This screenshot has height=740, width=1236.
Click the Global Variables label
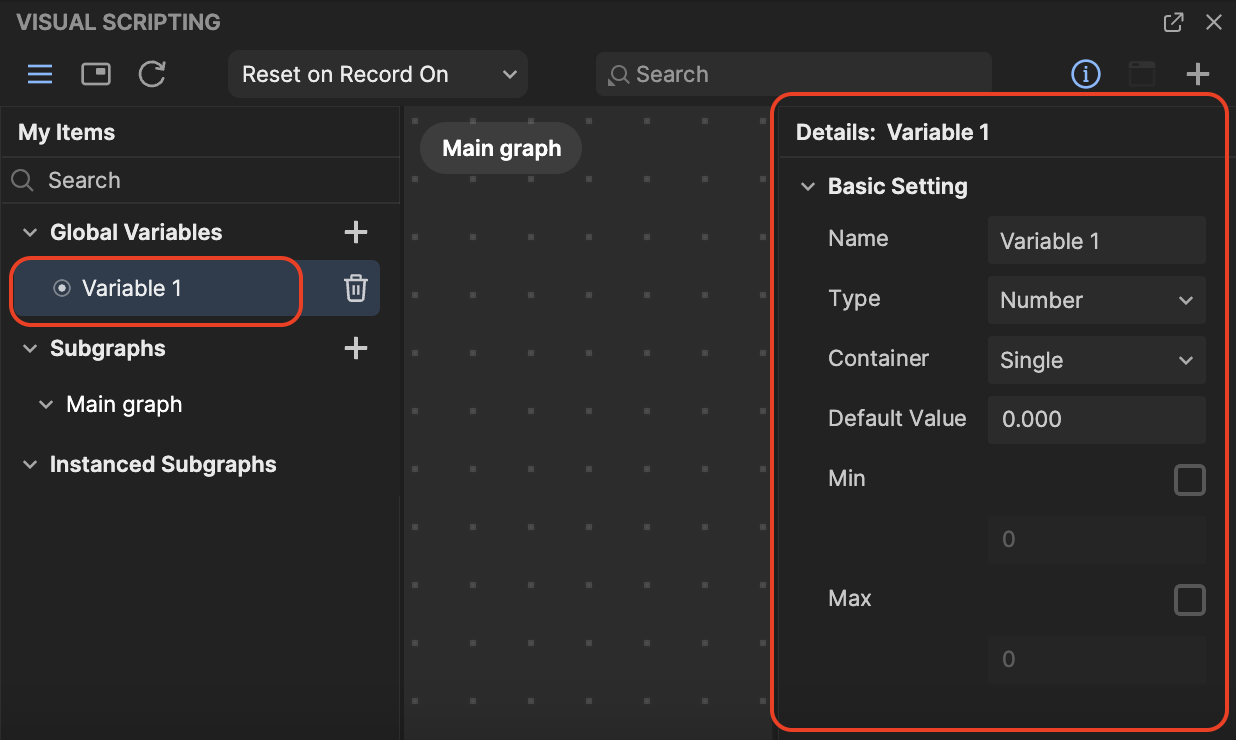click(136, 232)
